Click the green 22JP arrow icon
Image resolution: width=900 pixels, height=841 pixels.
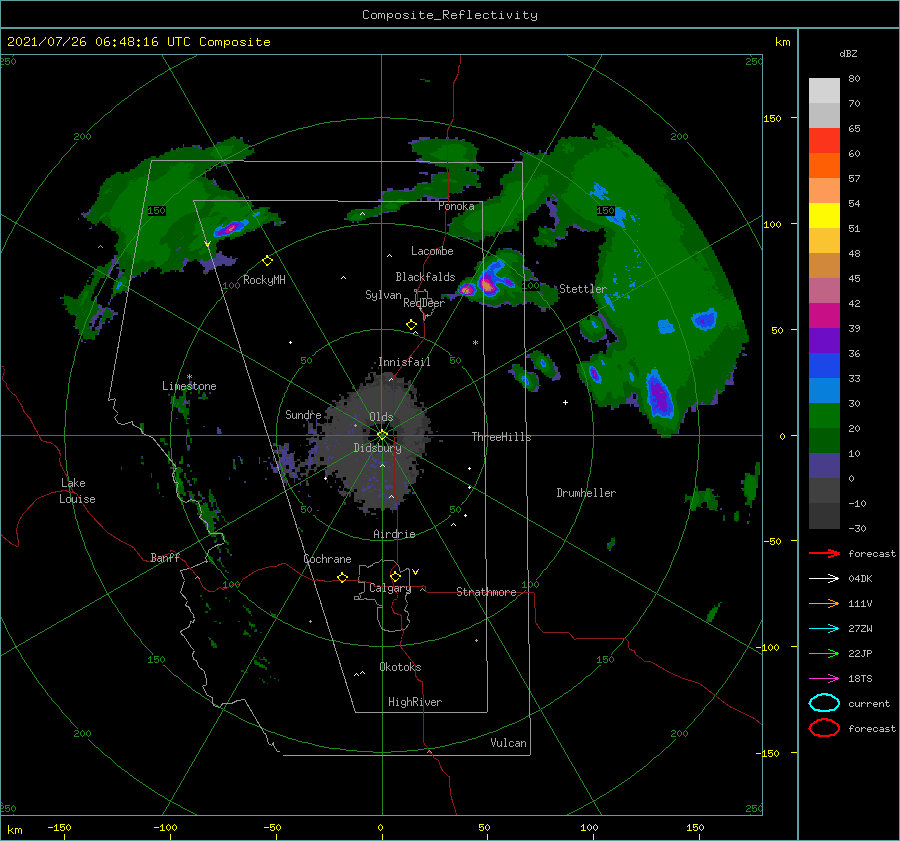(824, 653)
